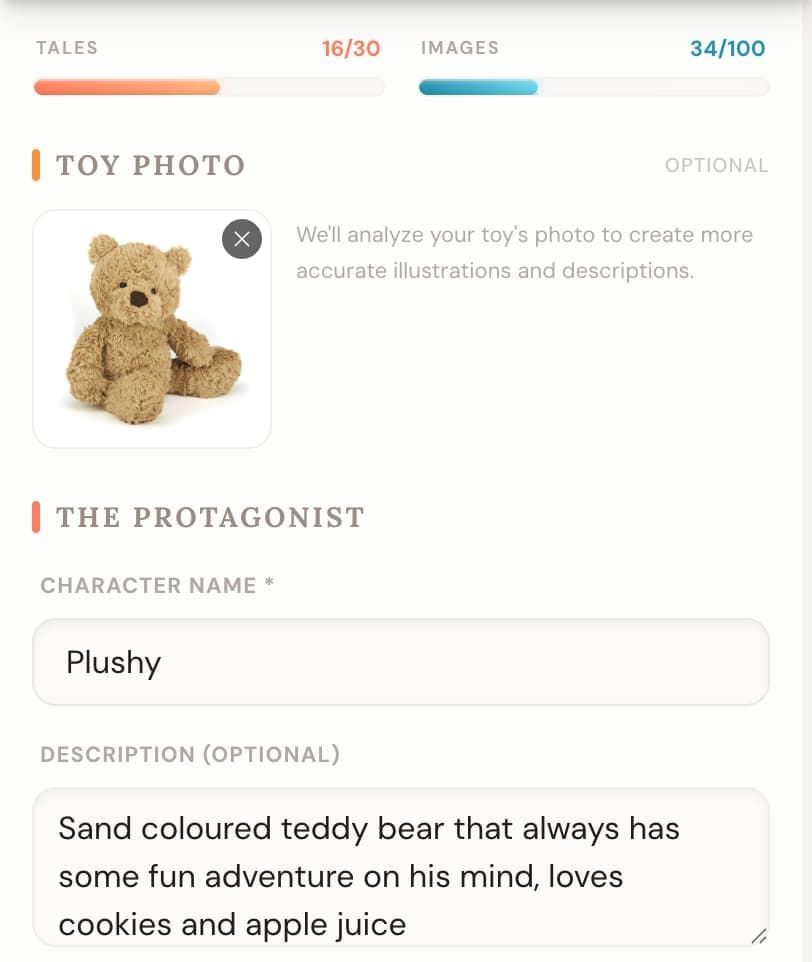Click the photo analysis helper text
This screenshot has height=962, width=812.
[524, 252]
